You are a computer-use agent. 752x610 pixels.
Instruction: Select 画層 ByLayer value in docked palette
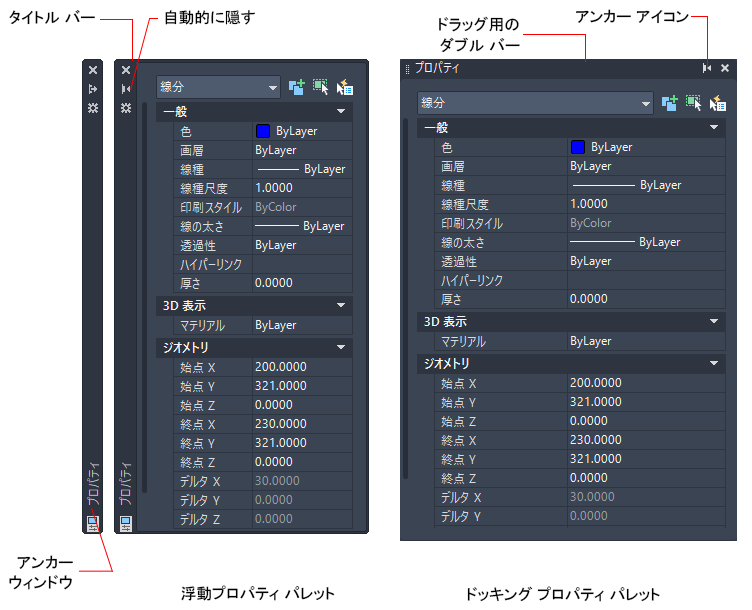click(646, 166)
